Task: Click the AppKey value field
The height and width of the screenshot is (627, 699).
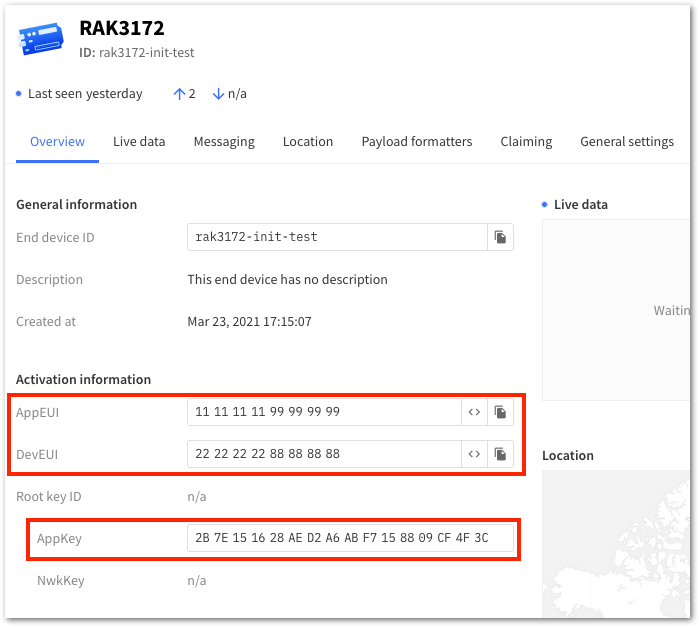Action: [x=350, y=538]
